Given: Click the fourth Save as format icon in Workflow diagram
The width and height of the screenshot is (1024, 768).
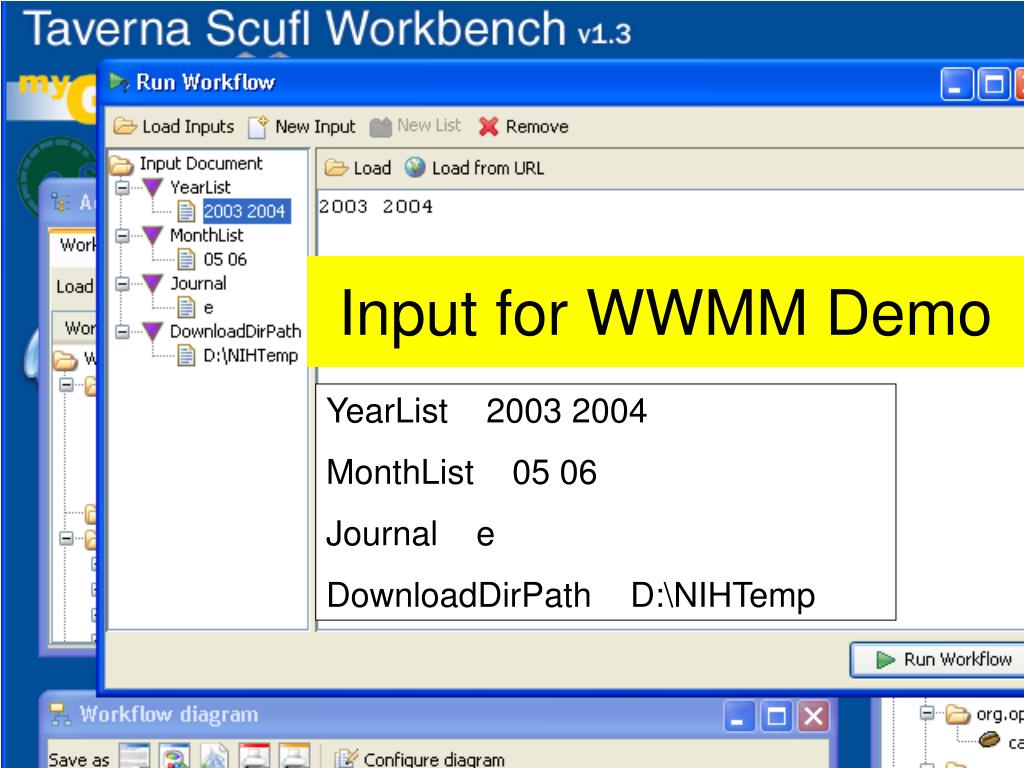Looking at the screenshot, I should click(254, 756).
